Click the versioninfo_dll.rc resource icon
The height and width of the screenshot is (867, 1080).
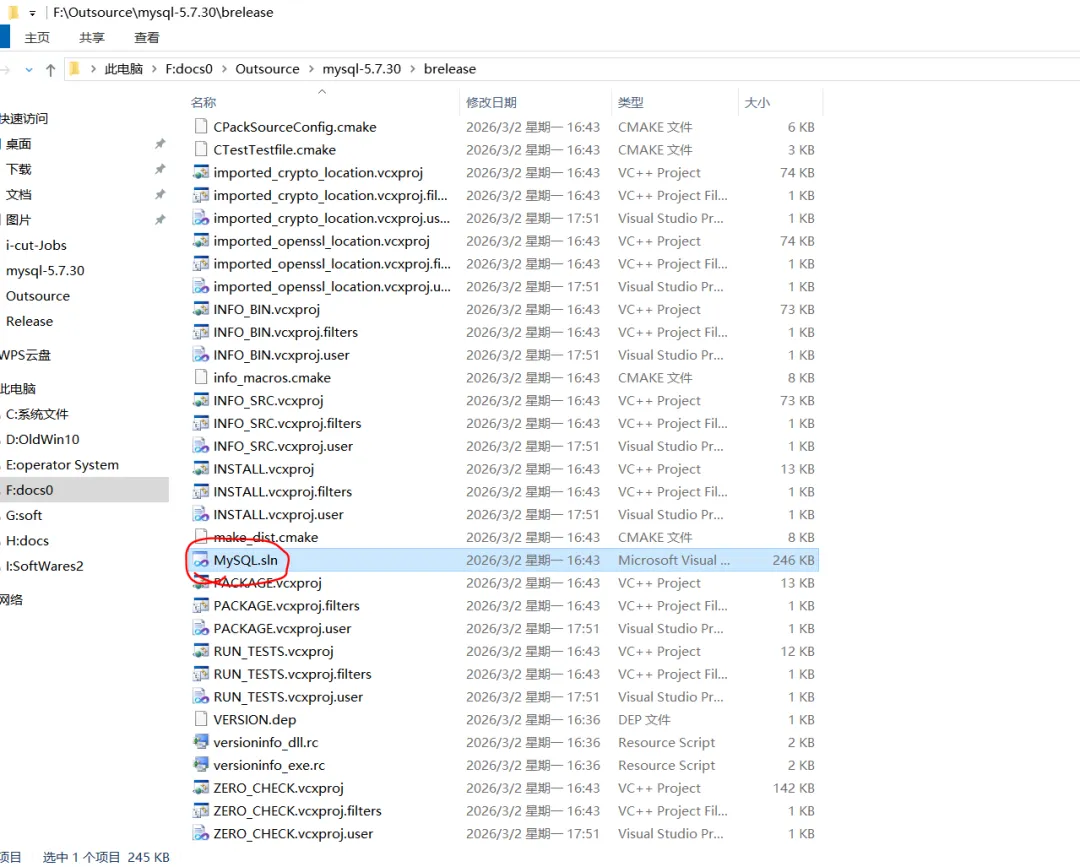coord(200,742)
